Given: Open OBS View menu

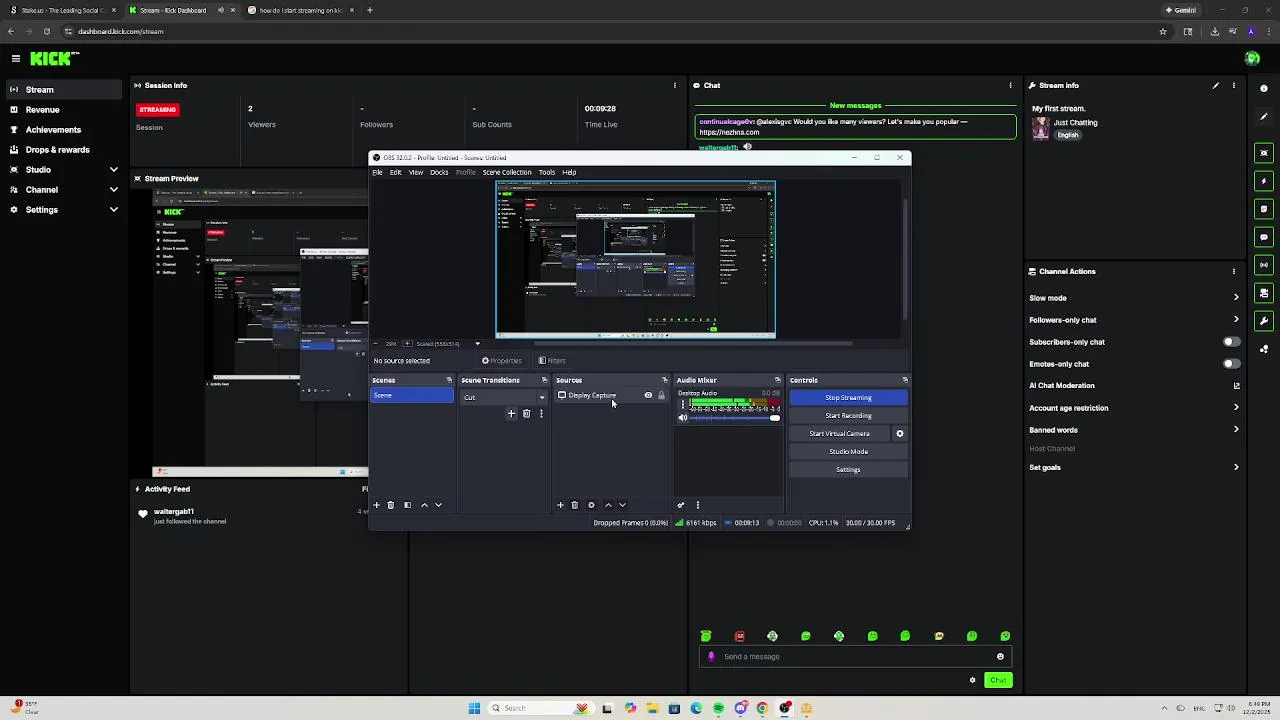Looking at the screenshot, I should click(x=416, y=172).
